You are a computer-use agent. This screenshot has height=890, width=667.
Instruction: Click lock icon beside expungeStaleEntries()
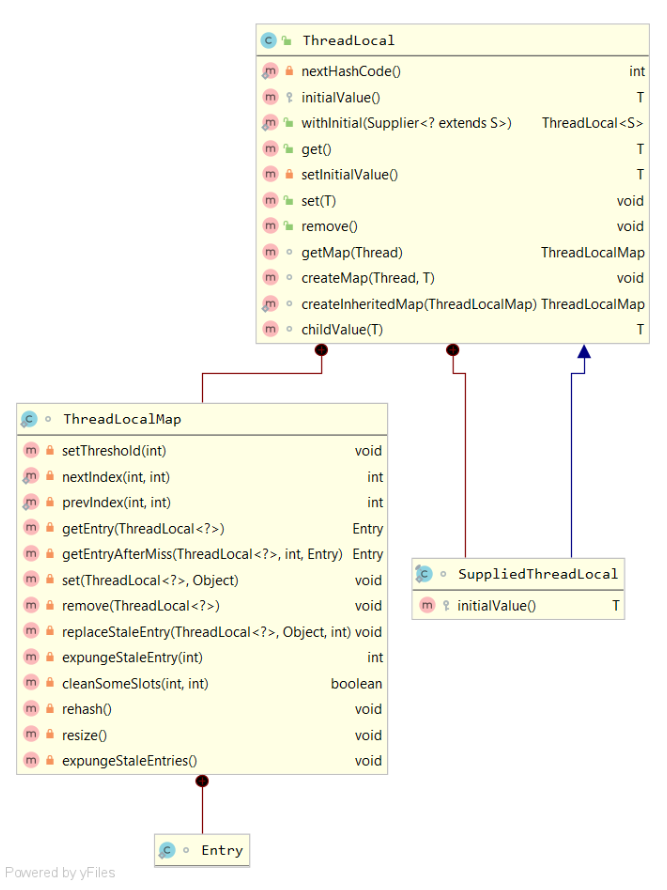point(50,761)
